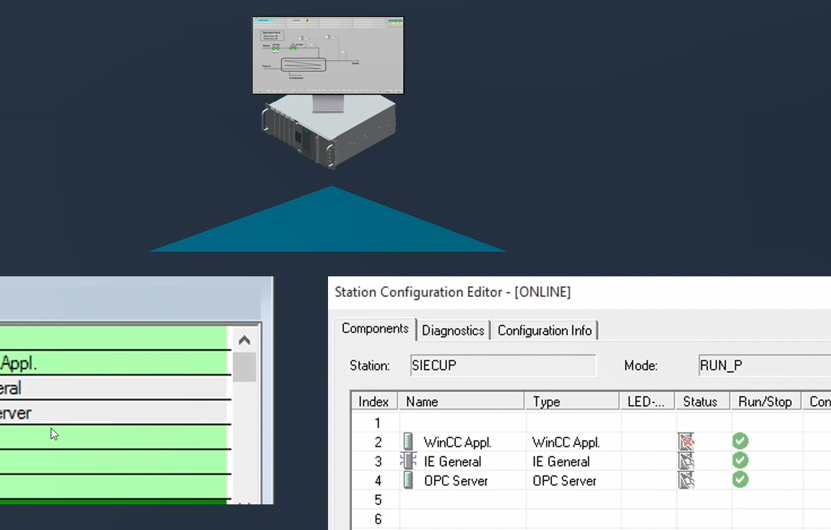The width and height of the screenshot is (831, 530).
Task: Click the WinCC Appl. component icon in row 2
Action: coord(408,441)
